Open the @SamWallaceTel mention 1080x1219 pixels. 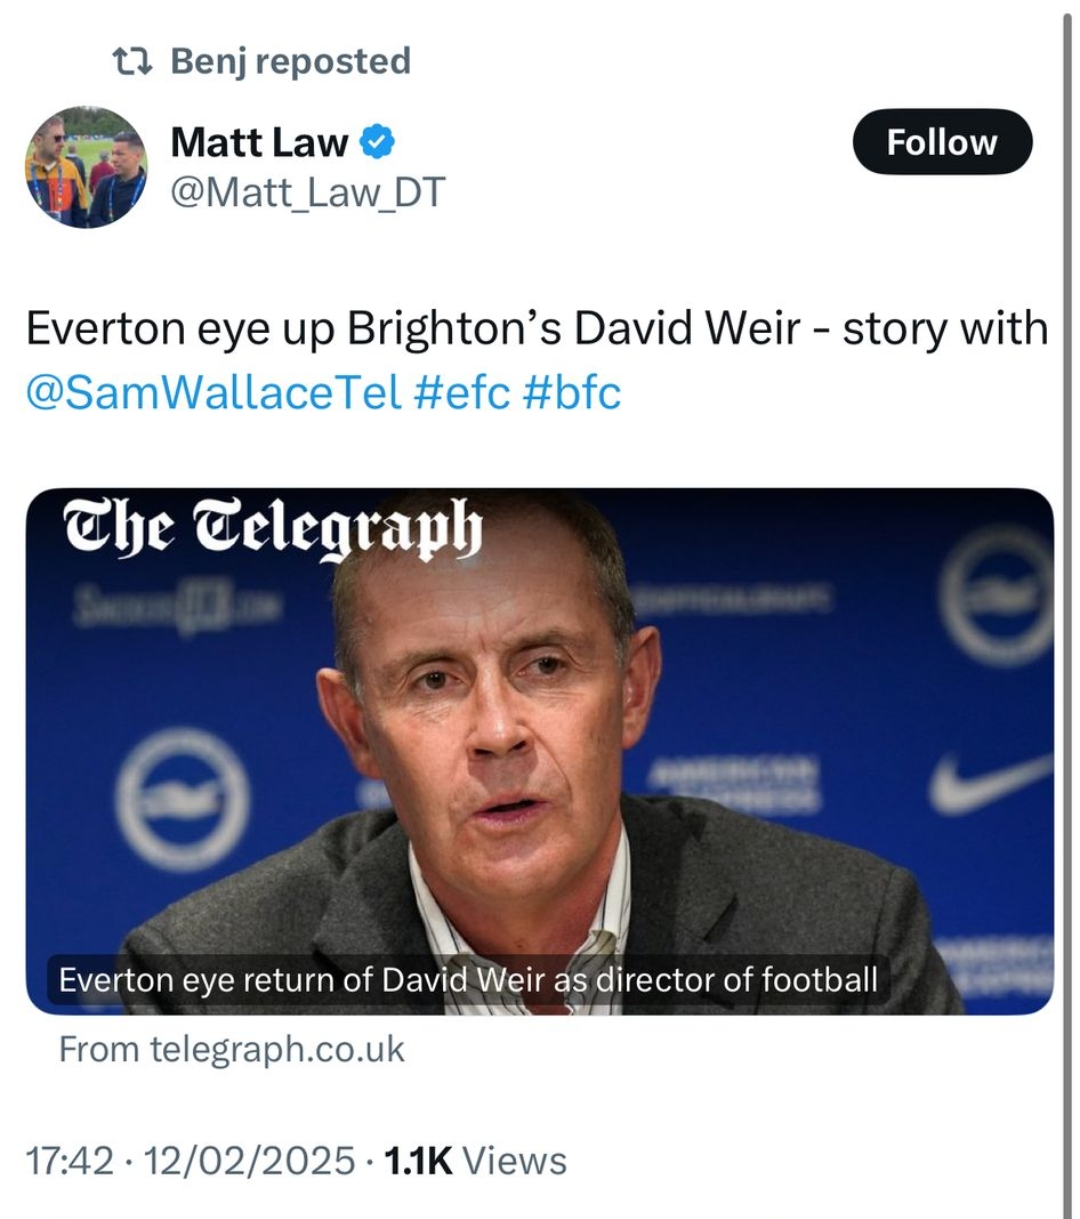click(213, 391)
